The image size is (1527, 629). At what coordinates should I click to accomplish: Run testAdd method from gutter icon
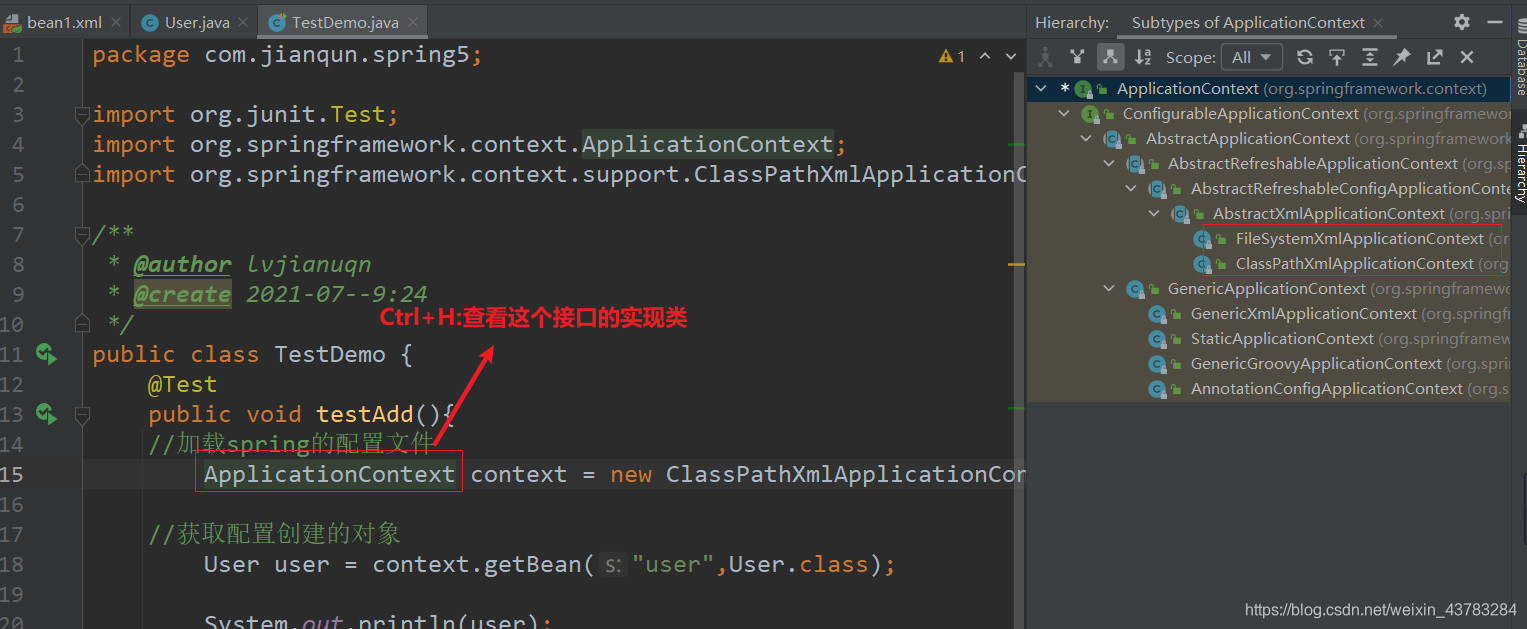[x=45, y=412]
